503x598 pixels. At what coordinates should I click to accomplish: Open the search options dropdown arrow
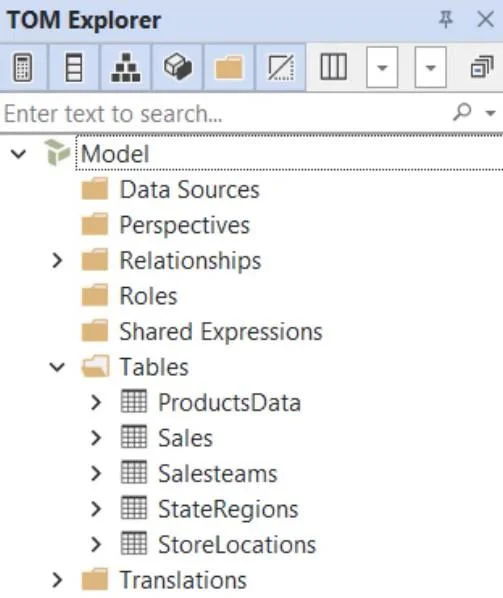click(490, 113)
